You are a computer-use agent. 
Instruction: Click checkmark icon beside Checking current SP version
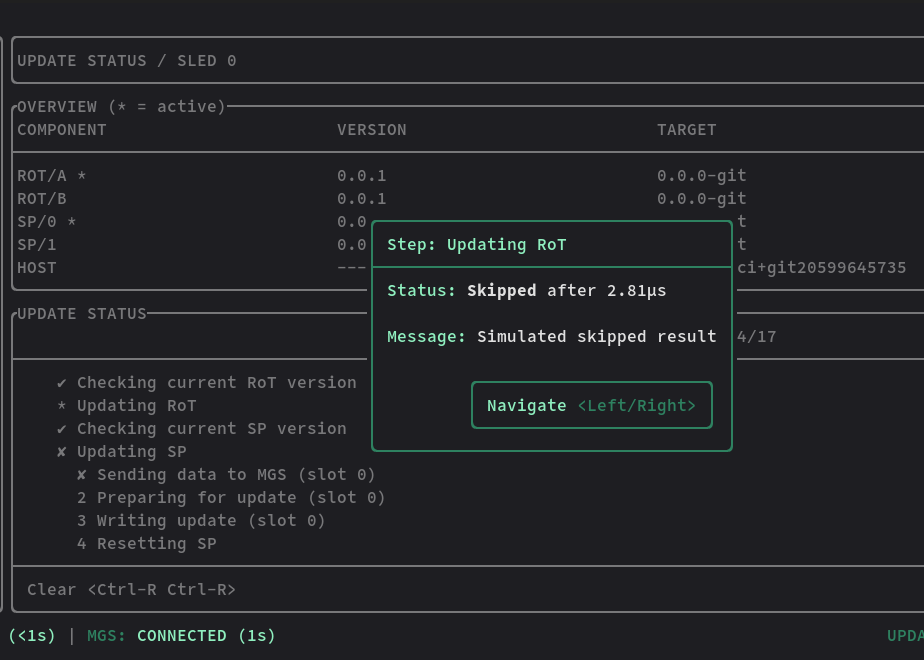pos(61,429)
